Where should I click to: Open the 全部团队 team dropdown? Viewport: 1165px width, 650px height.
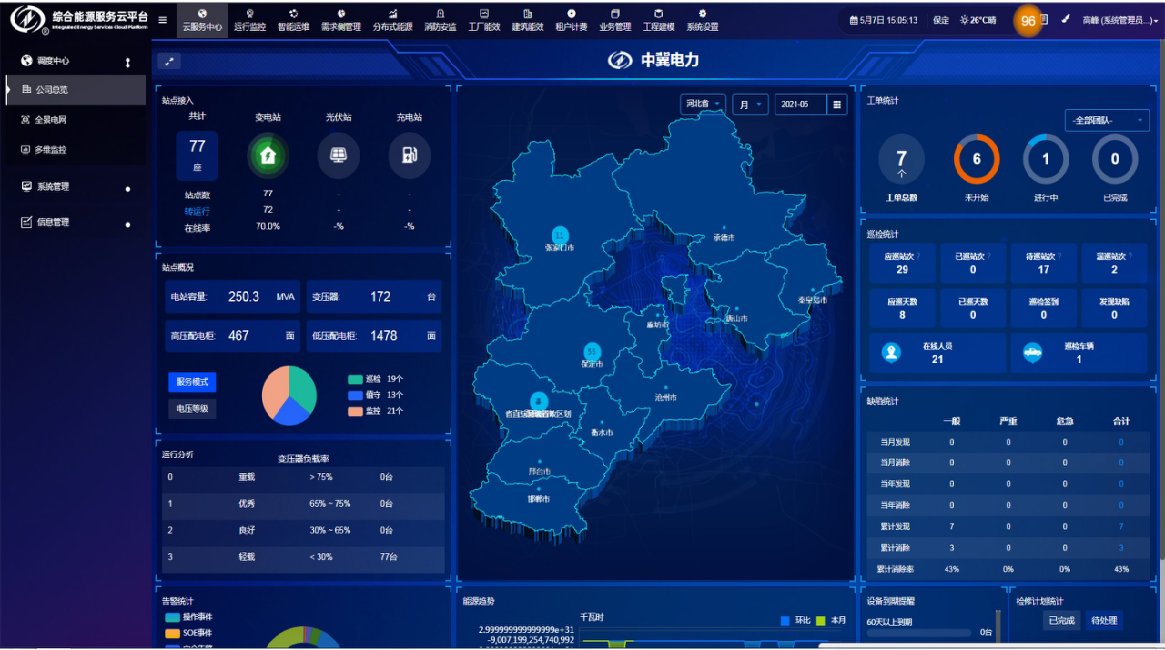pos(1107,120)
